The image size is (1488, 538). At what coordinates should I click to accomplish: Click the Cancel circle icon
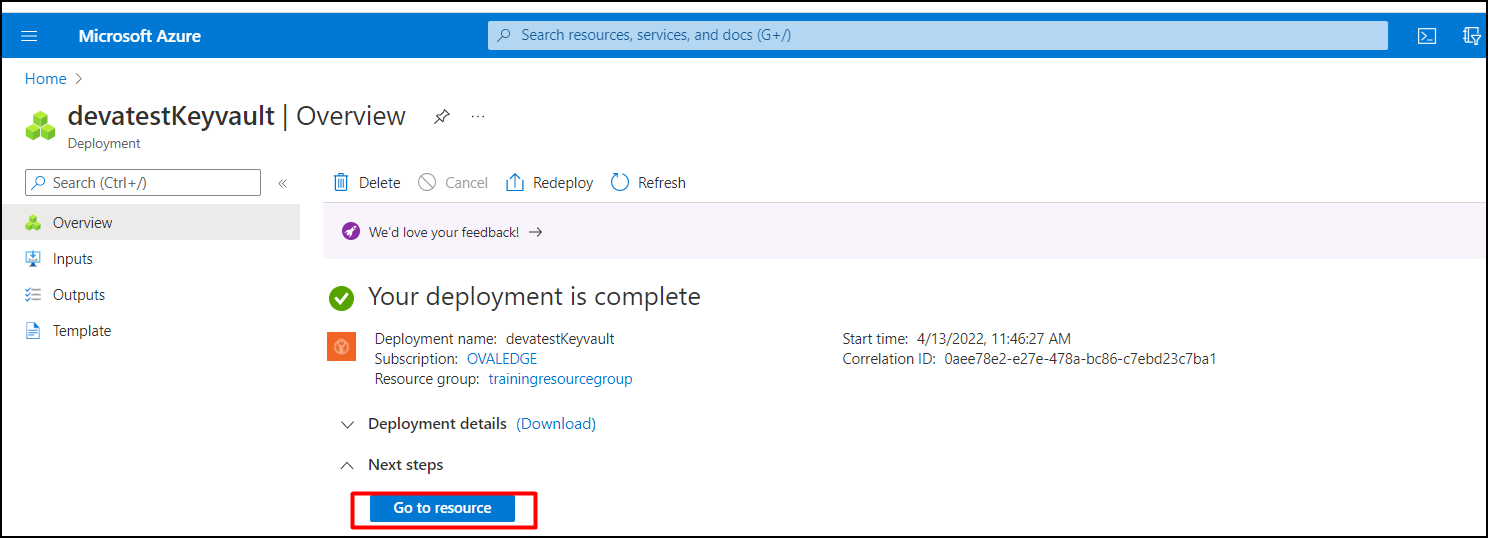[427, 182]
